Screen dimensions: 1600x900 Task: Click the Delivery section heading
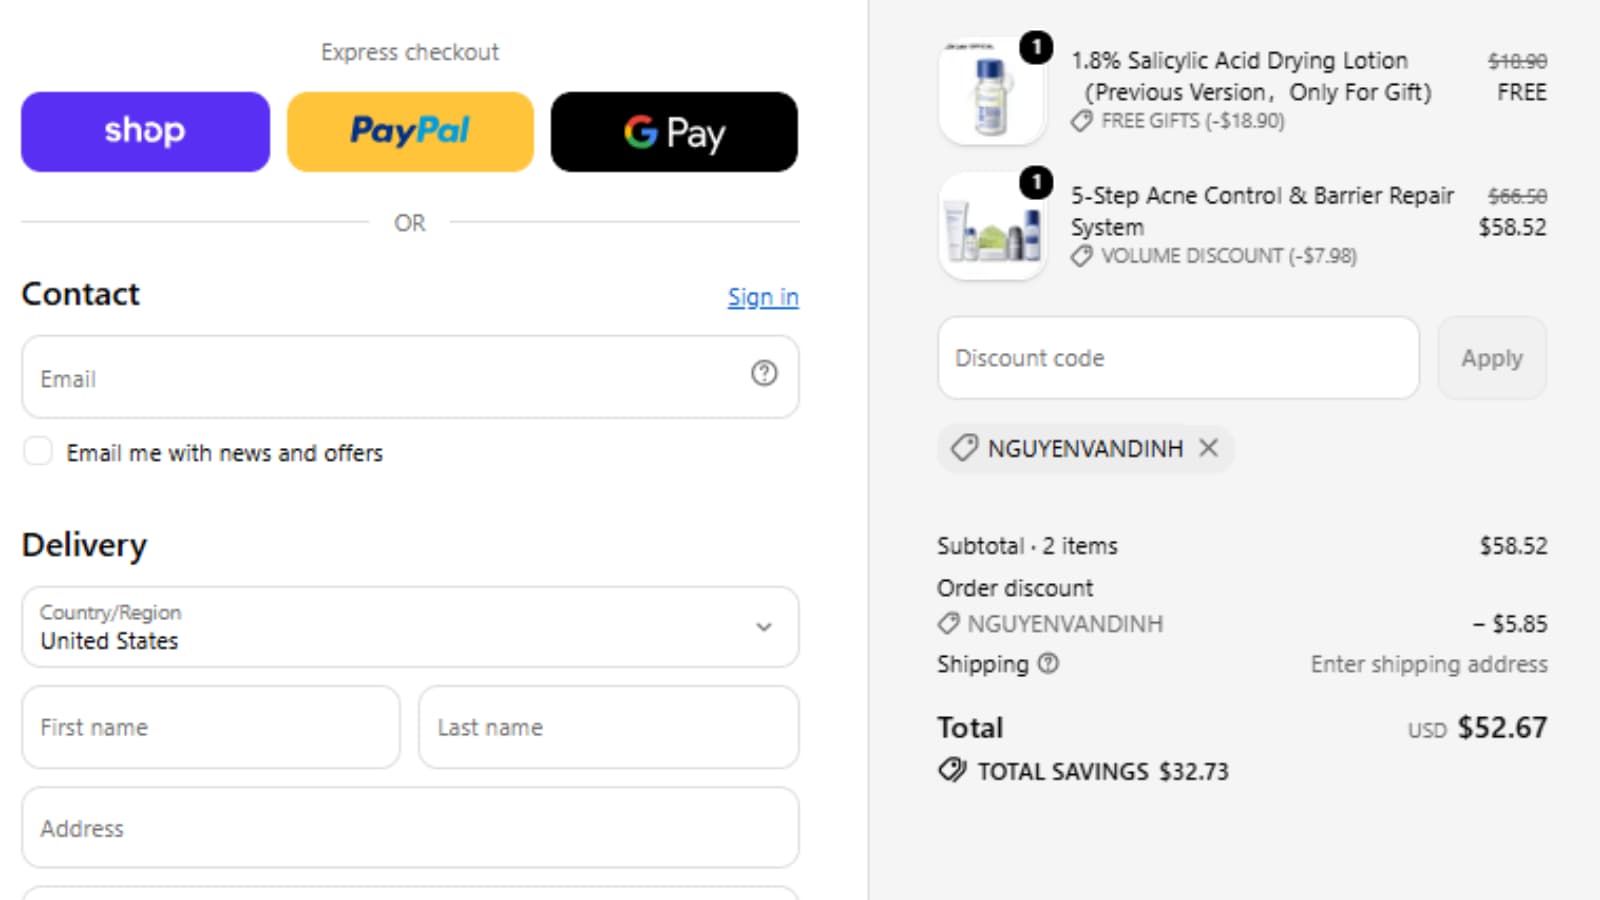84,545
